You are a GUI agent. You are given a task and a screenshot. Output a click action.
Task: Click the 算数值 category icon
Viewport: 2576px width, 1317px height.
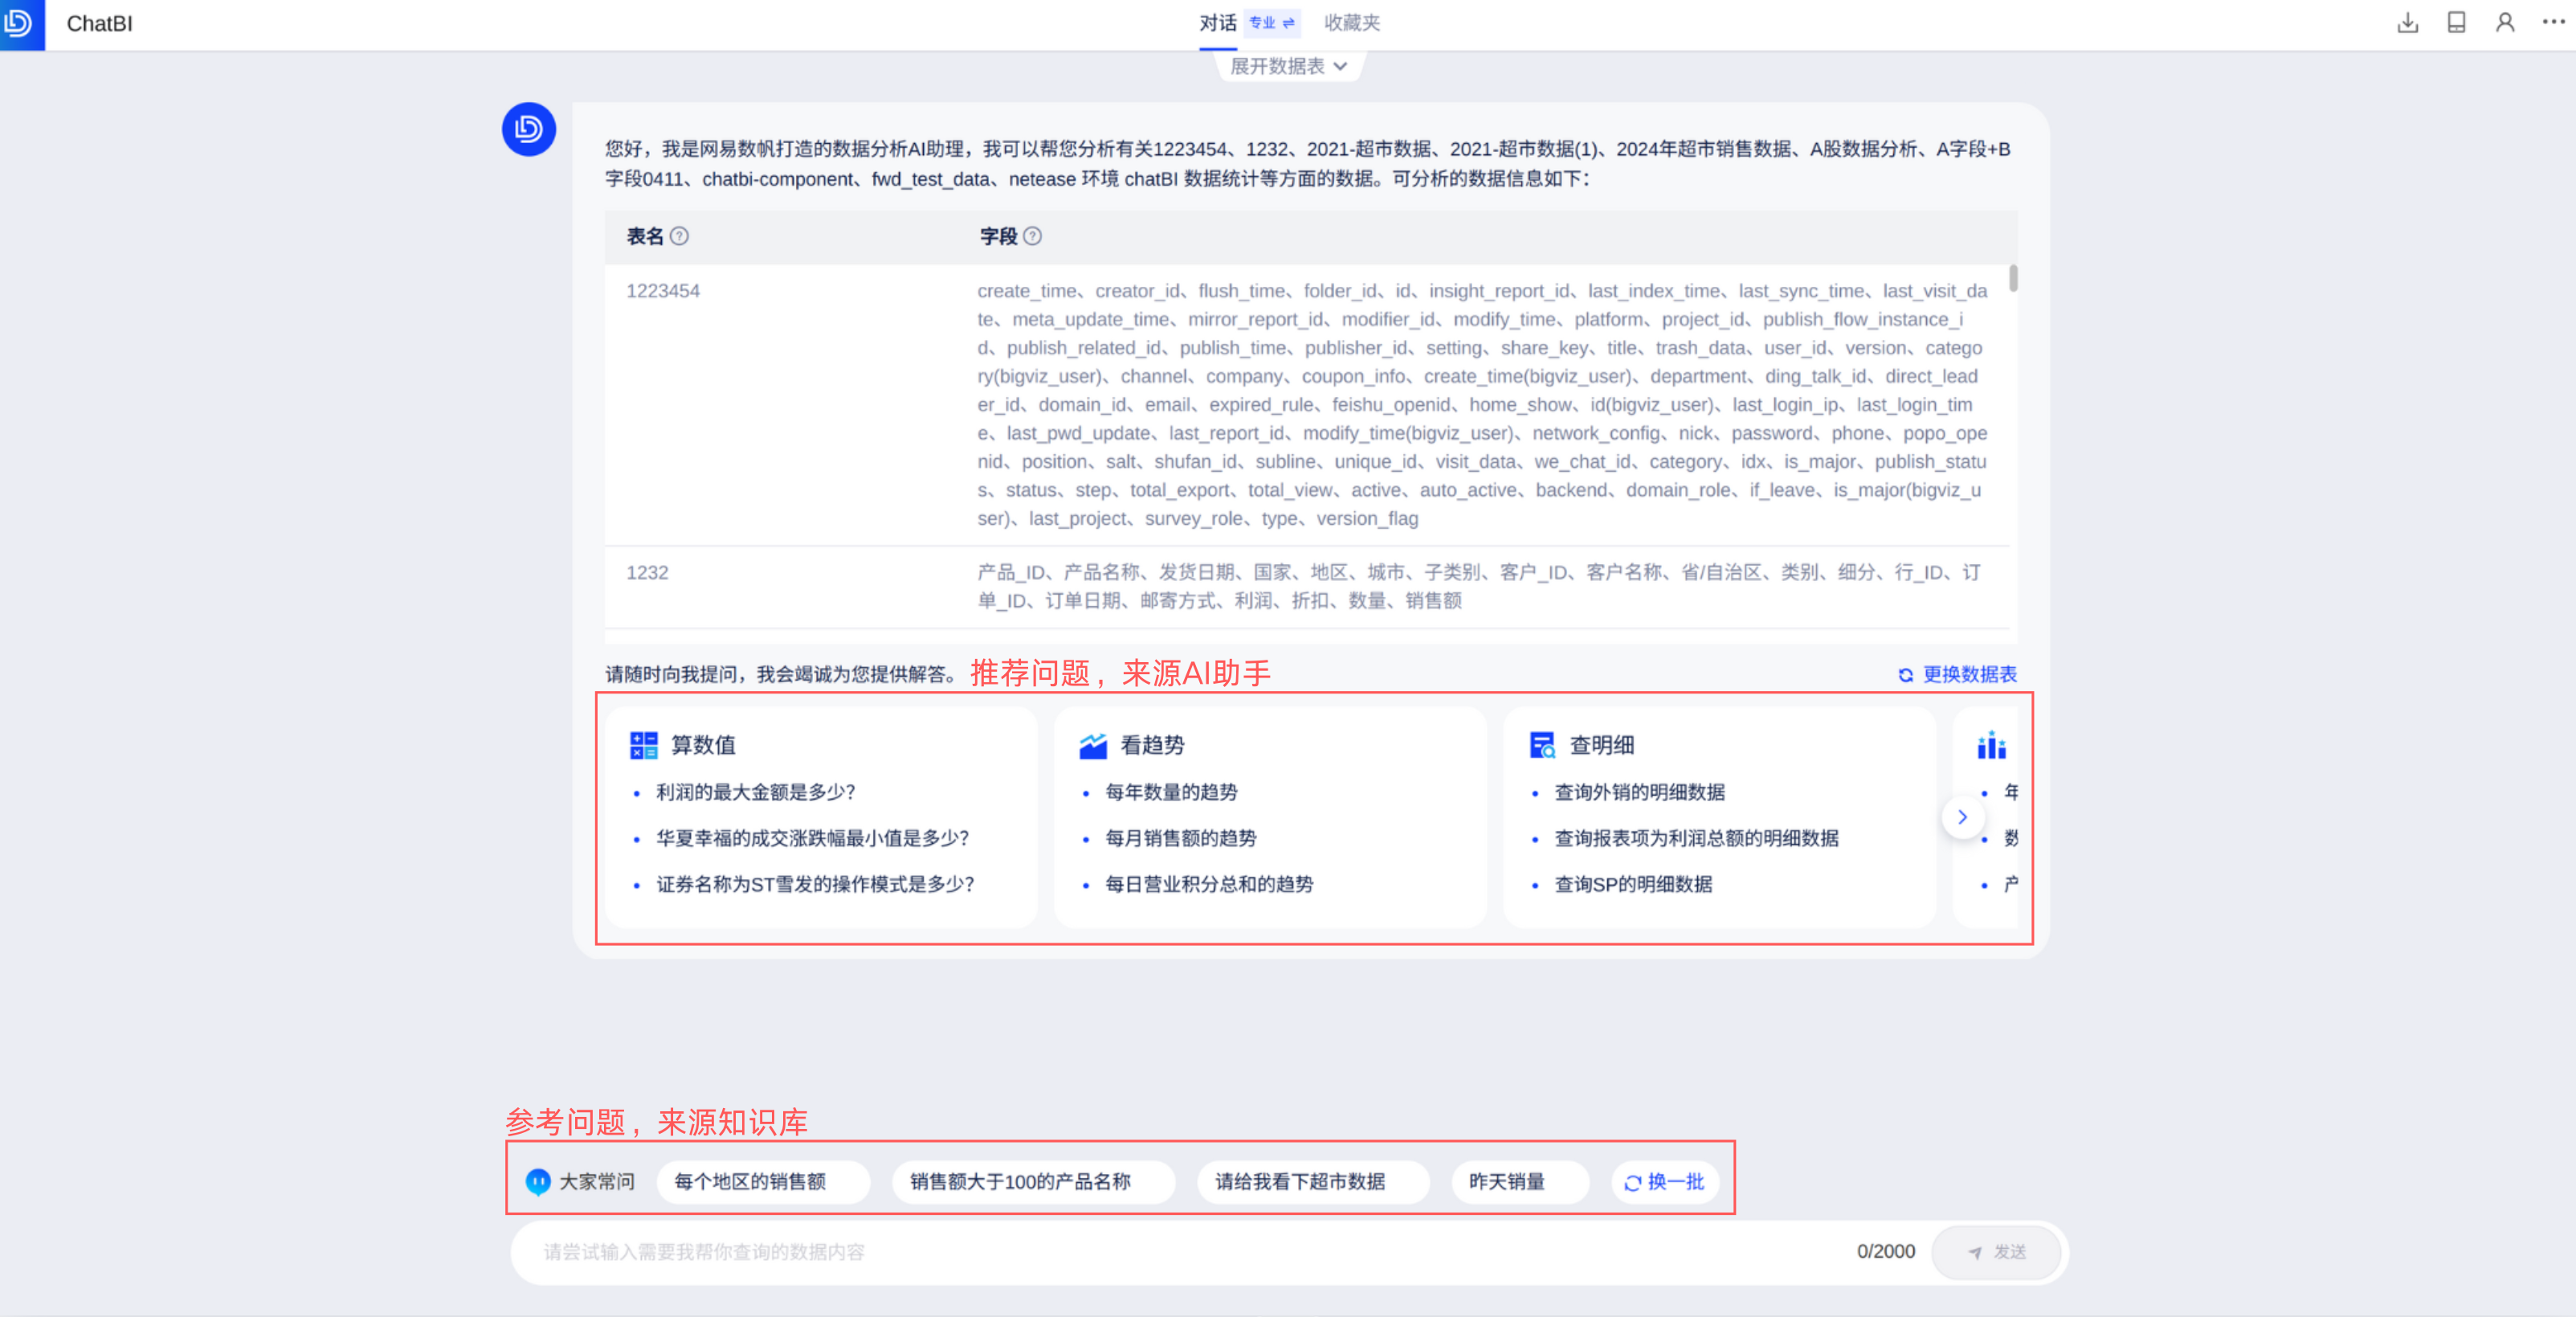643,745
